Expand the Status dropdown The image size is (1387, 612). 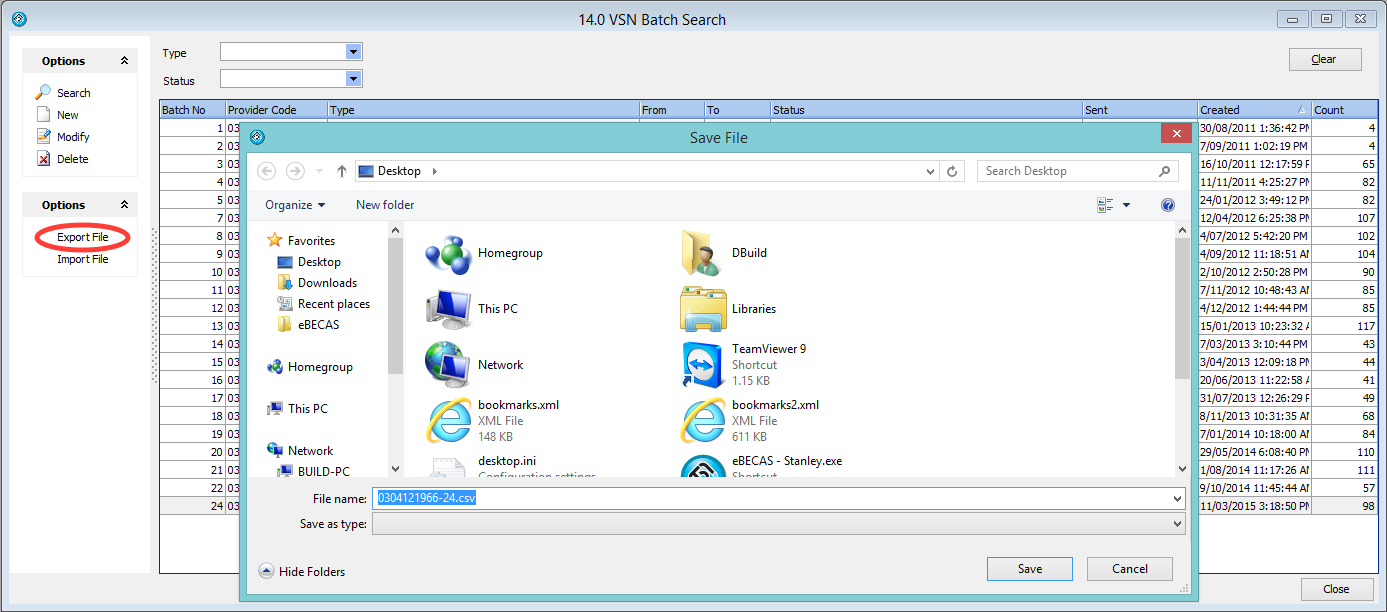tap(353, 79)
